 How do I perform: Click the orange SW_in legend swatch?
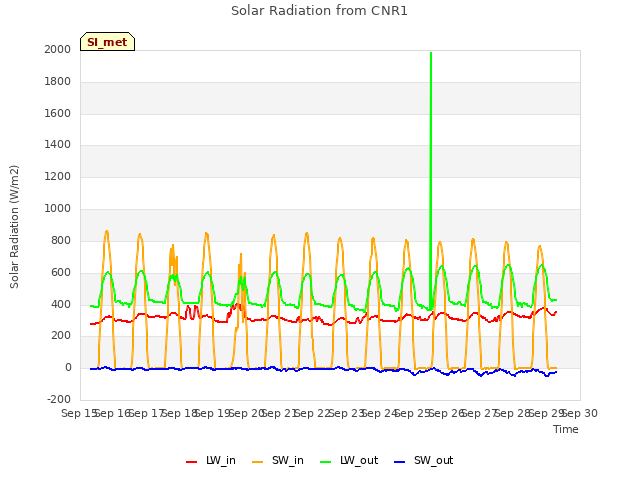[x=258, y=462]
